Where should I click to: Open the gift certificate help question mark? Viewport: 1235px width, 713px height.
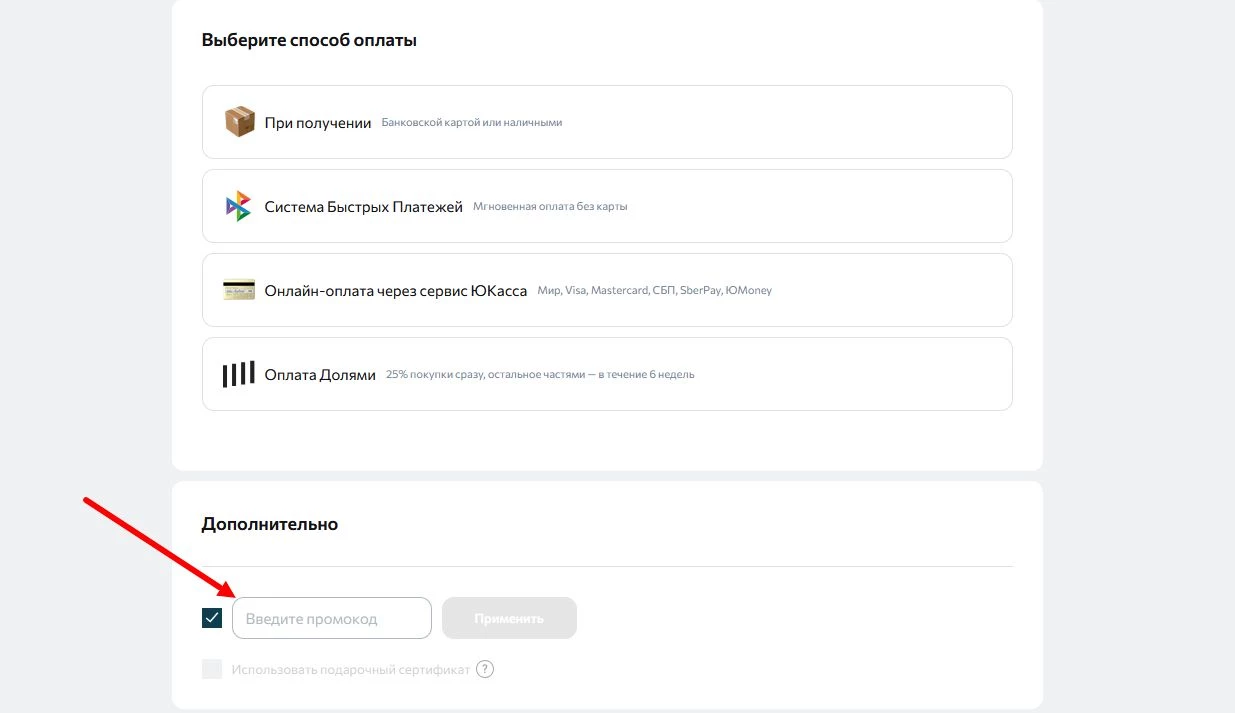tap(485, 669)
